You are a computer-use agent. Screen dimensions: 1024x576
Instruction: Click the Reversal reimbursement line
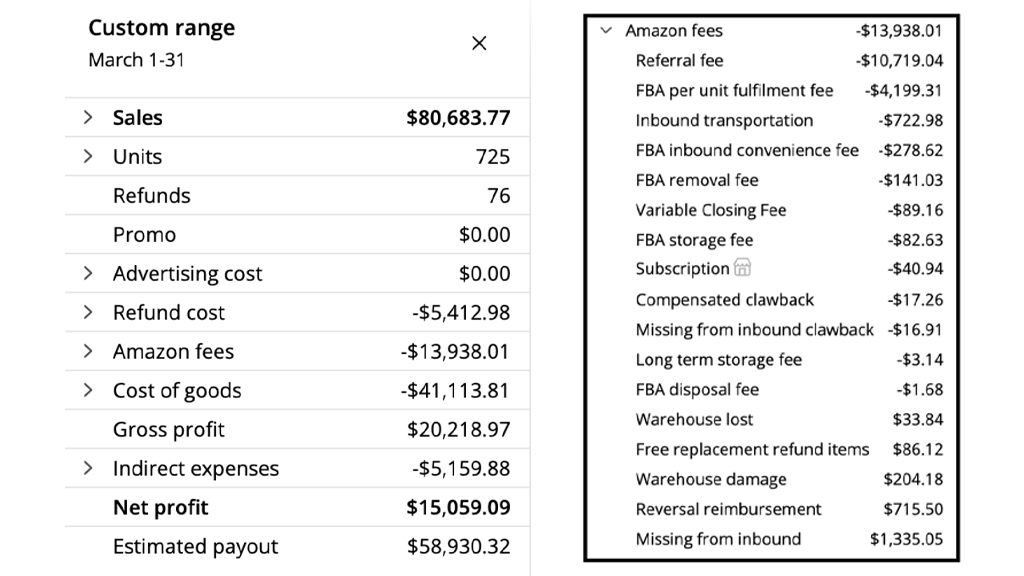click(728, 509)
